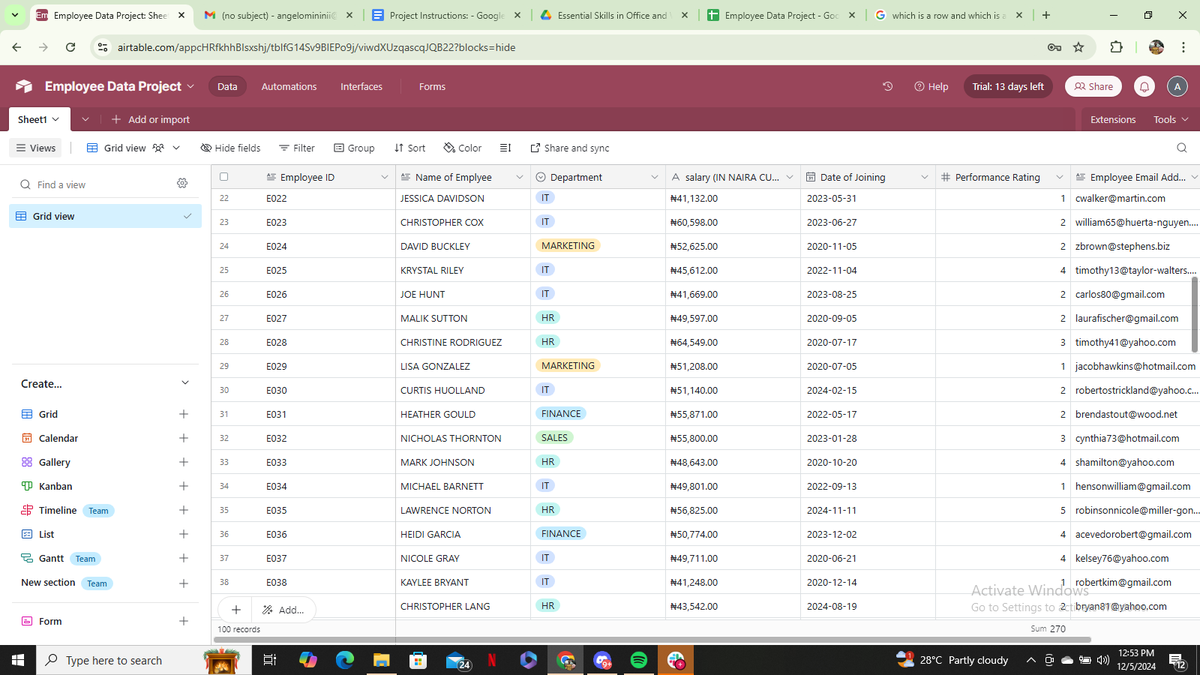Add a List view with plus
The height and width of the screenshot is (675, 1200).
tap(183, 534)
